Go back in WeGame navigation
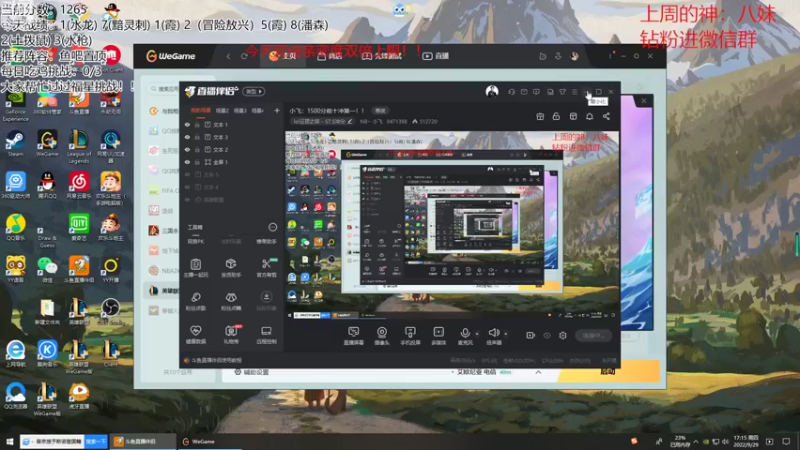Screen dimensions: 800x450 229,56
